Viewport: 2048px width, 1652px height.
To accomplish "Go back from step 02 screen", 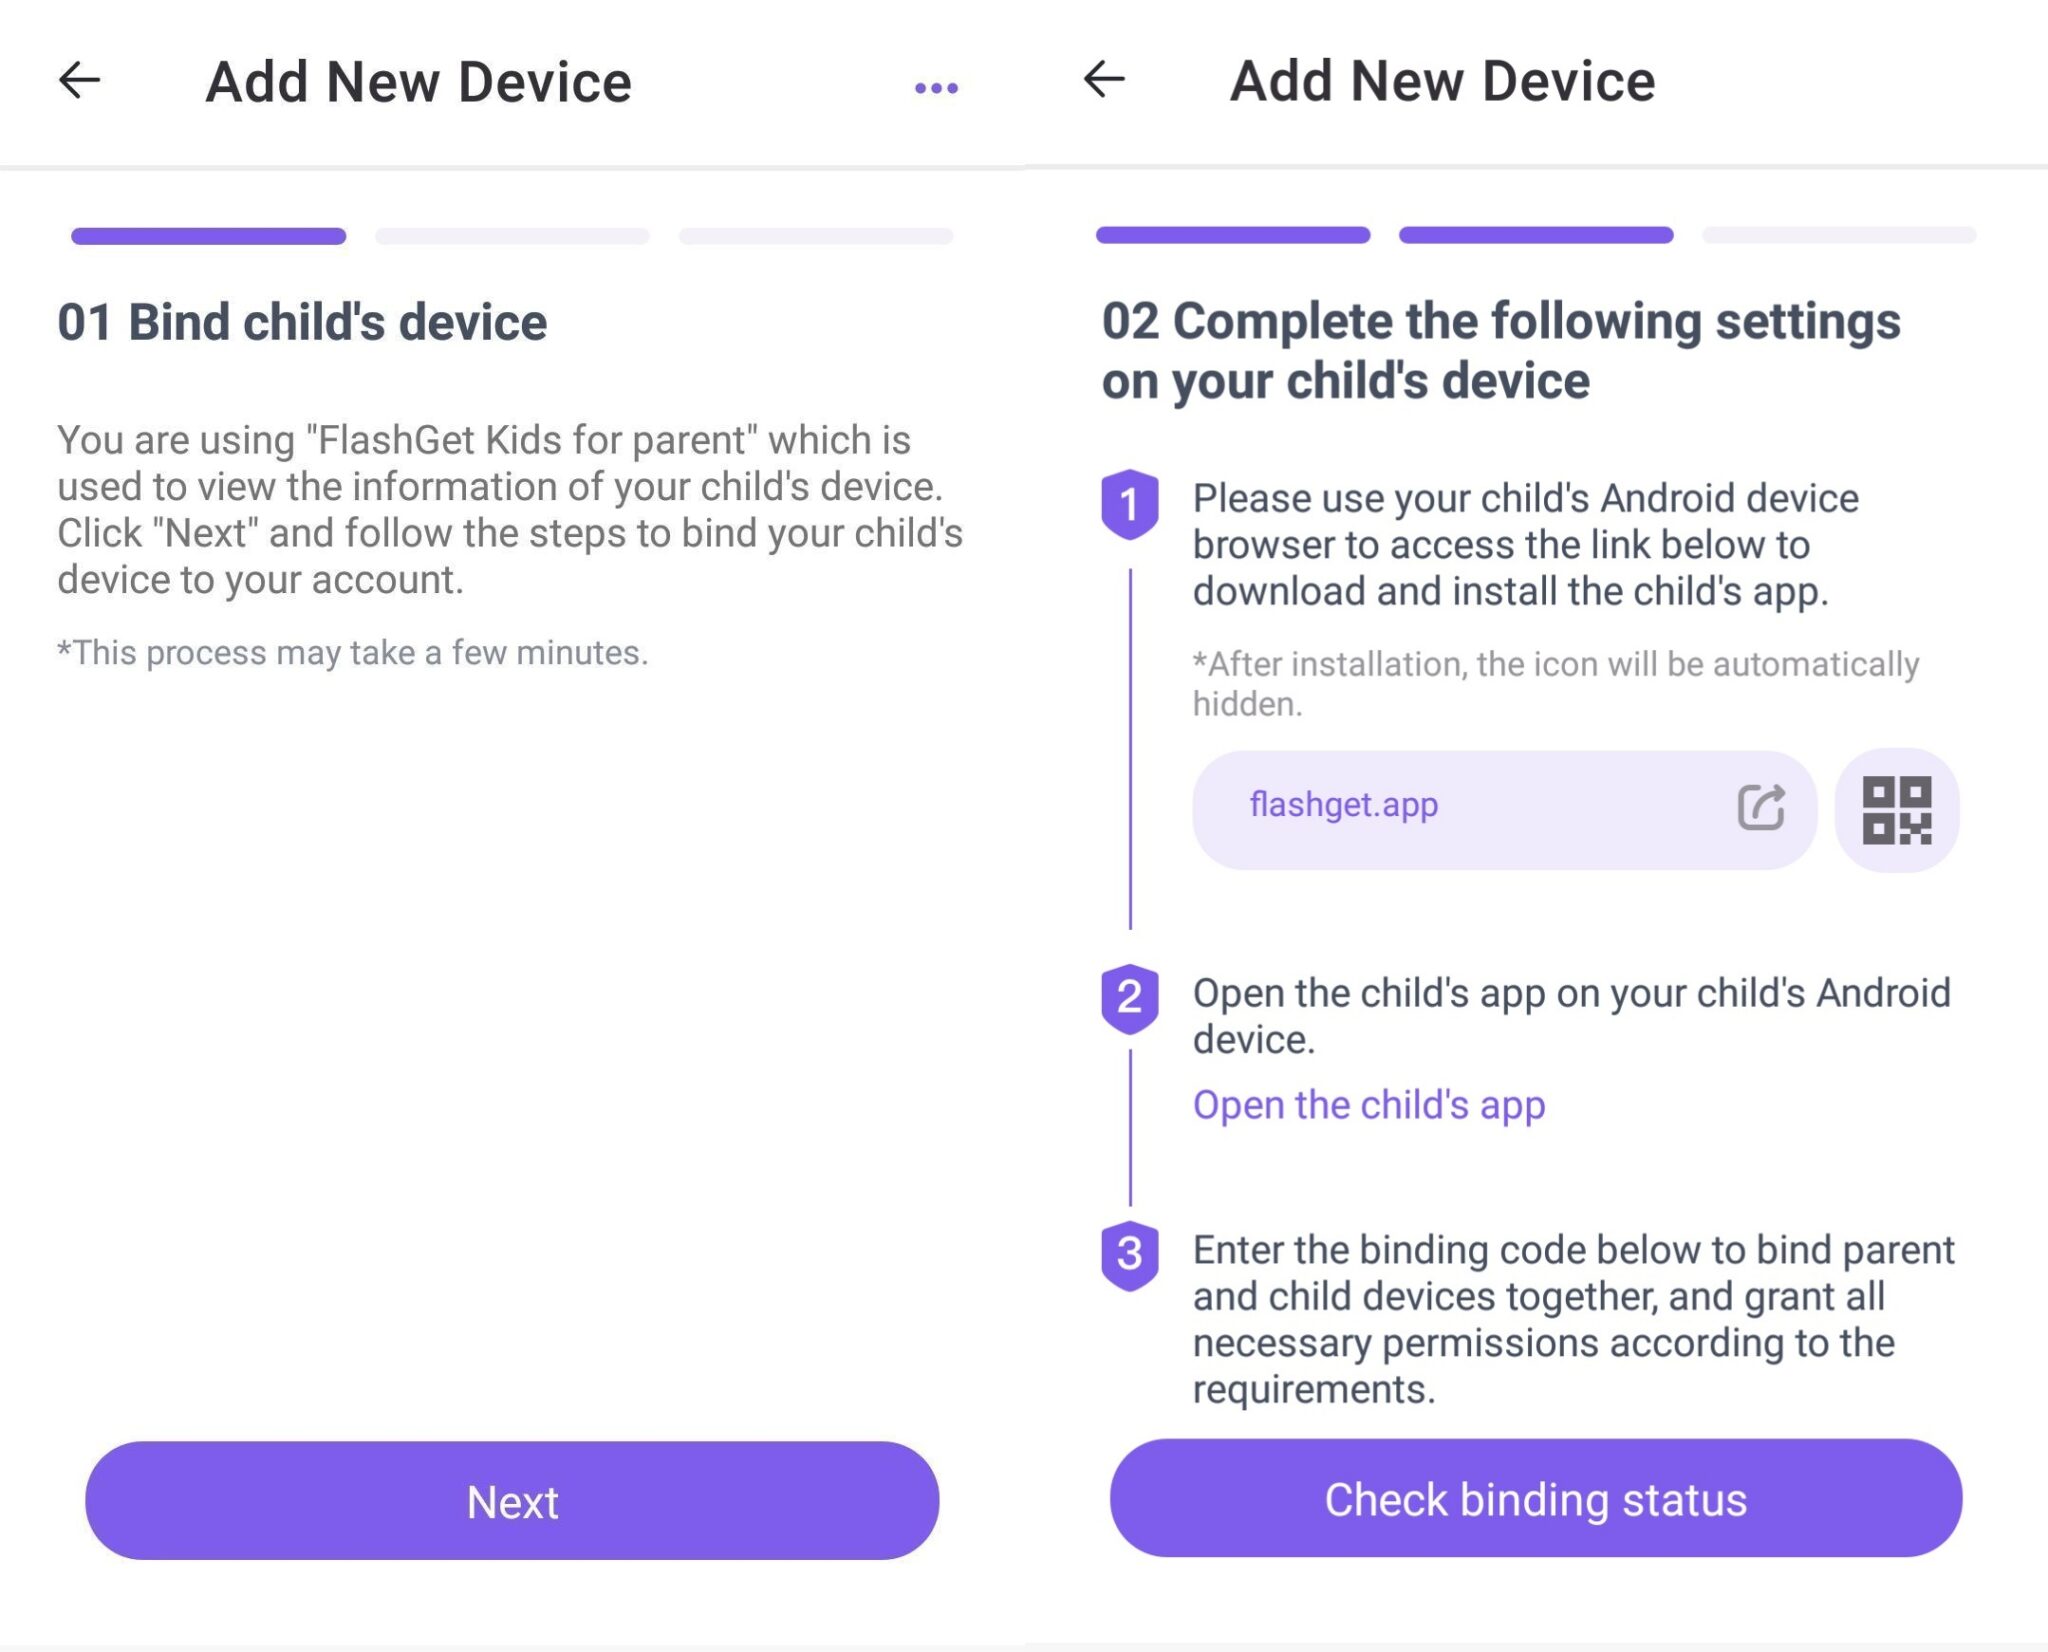I will (1104, 79).
